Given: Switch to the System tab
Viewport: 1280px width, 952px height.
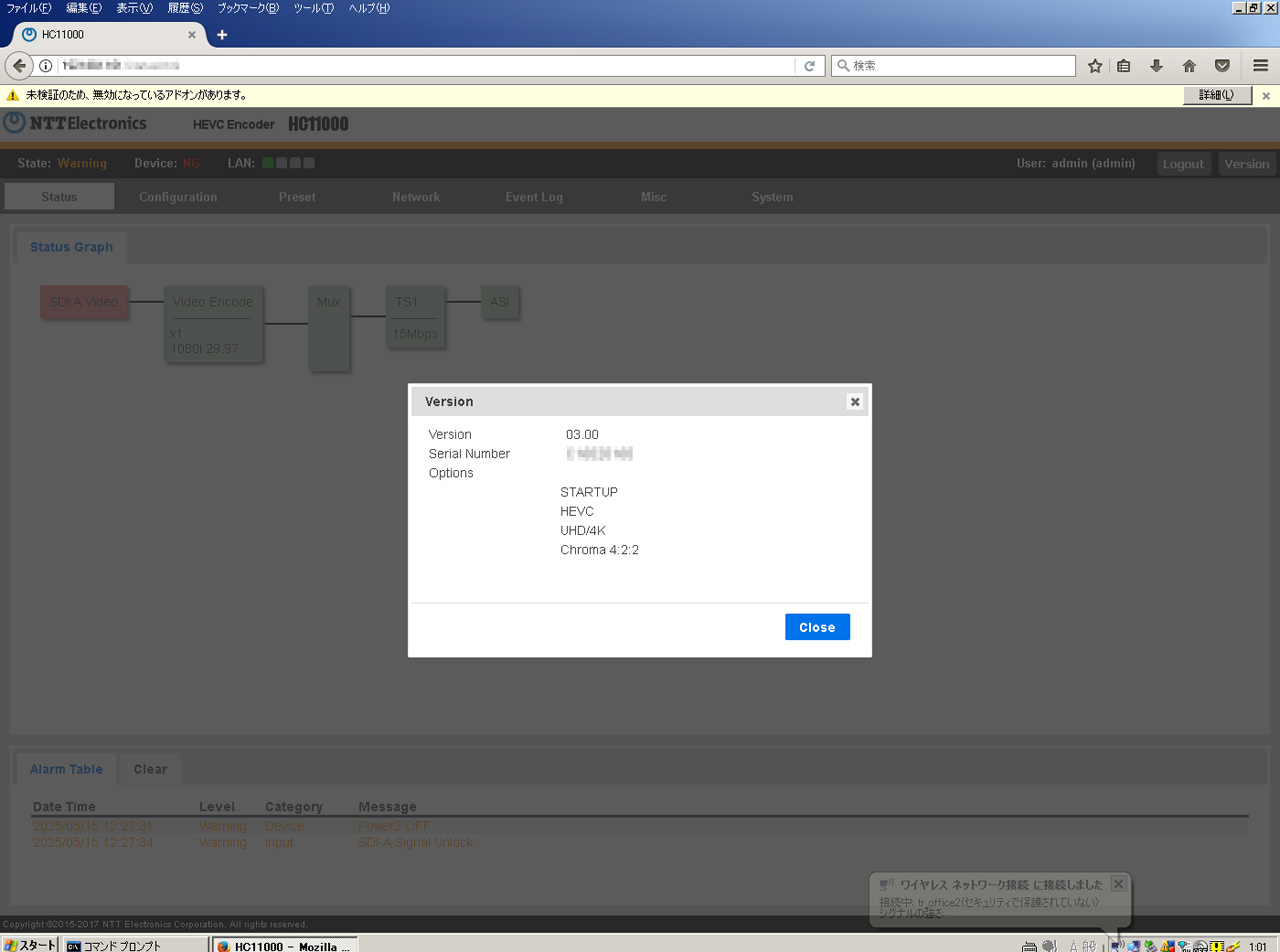Looking at the screenshot, I should [x=772, y=197].
